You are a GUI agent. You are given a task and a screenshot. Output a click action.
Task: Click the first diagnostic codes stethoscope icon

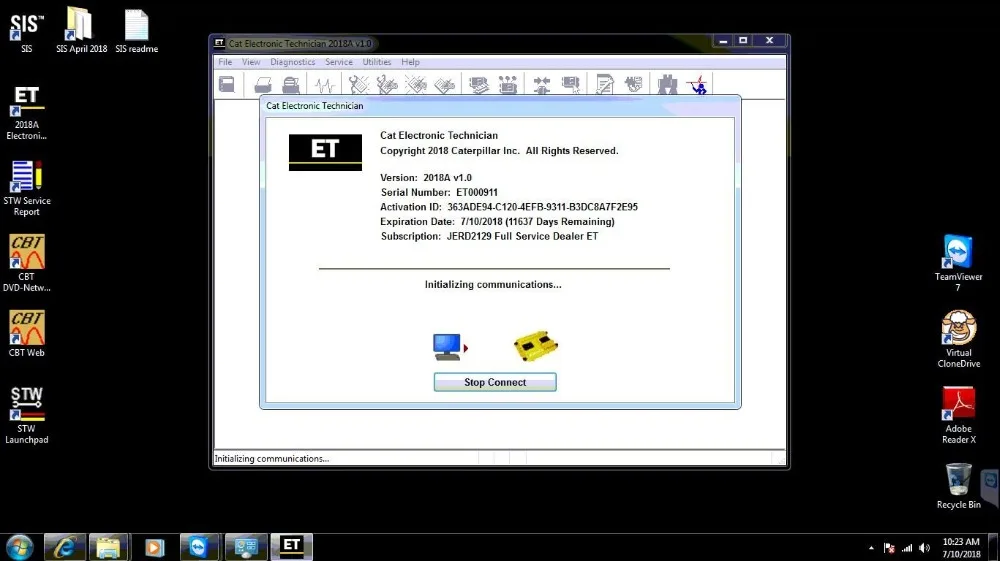coord(358,84)
